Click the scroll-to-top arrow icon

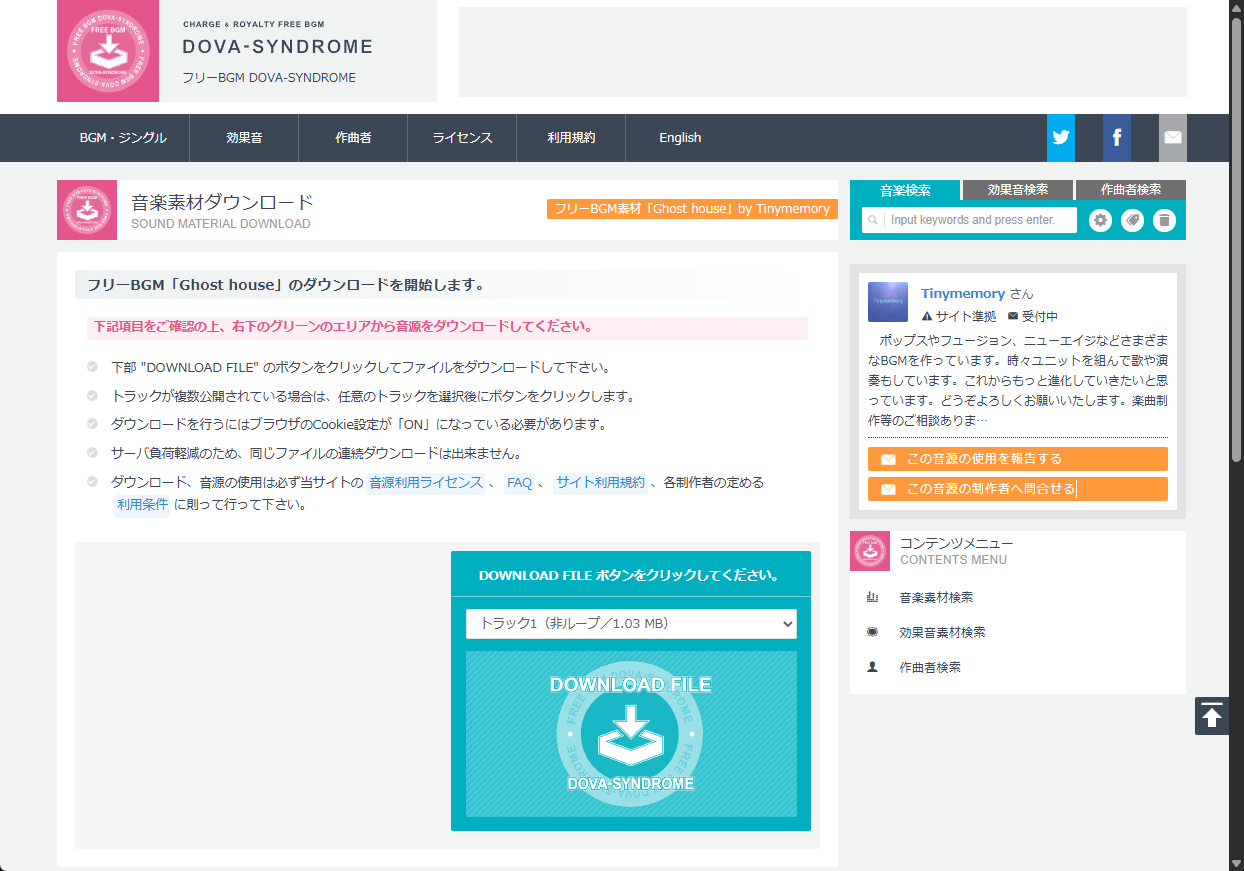click(1211, 716)
